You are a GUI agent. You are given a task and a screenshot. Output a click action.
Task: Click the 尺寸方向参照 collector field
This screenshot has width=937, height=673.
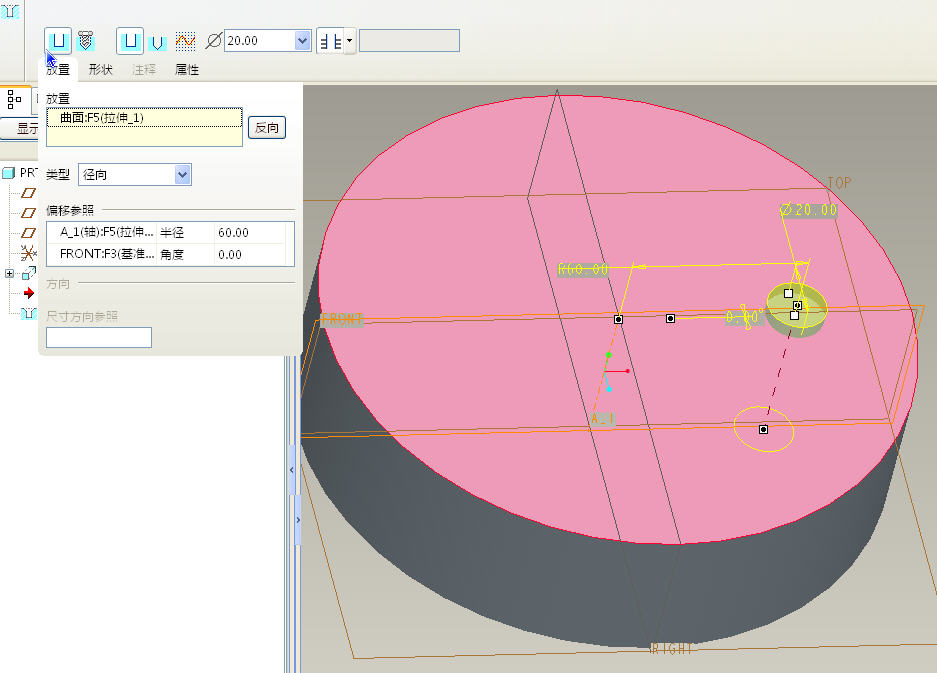coord(99,337)
